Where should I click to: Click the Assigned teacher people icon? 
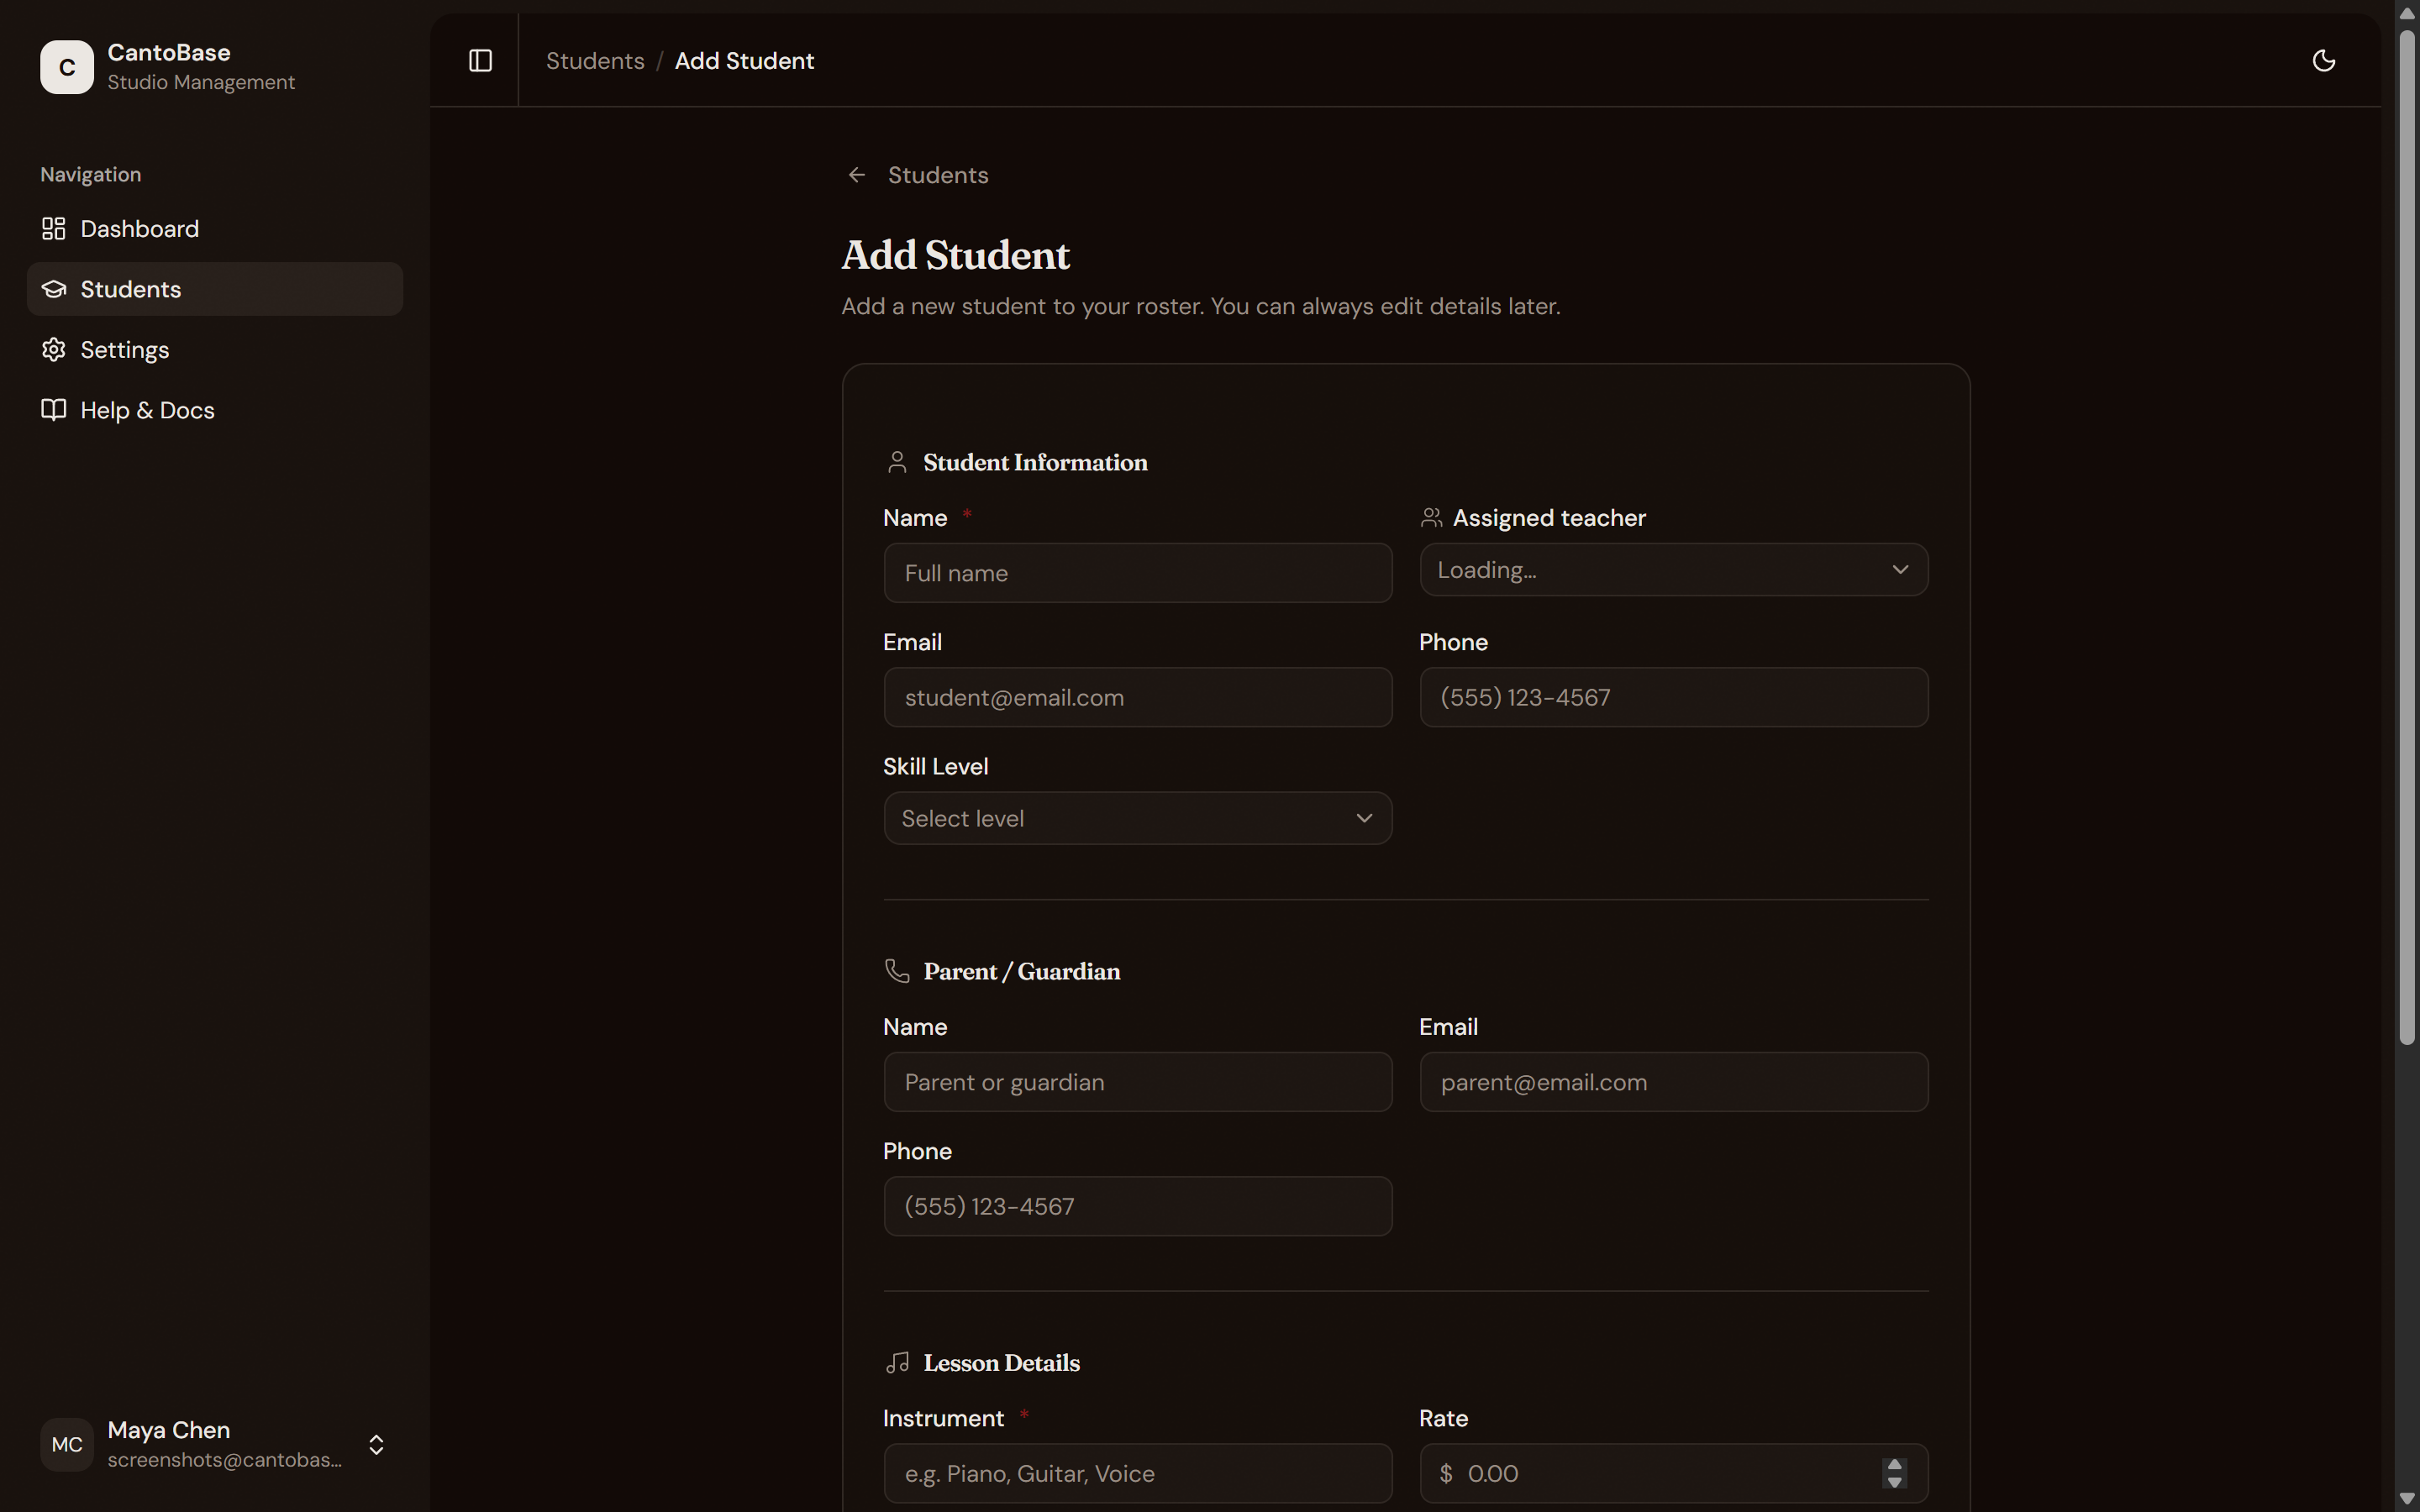pos(1431,518)
